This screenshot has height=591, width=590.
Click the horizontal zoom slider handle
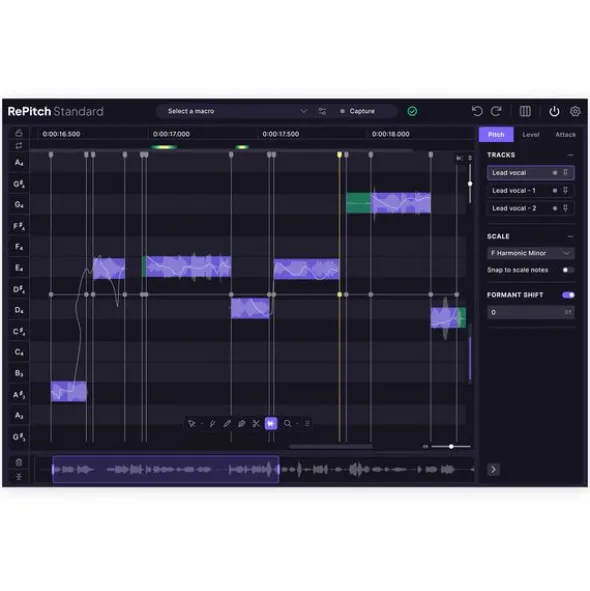coord(451,447)
